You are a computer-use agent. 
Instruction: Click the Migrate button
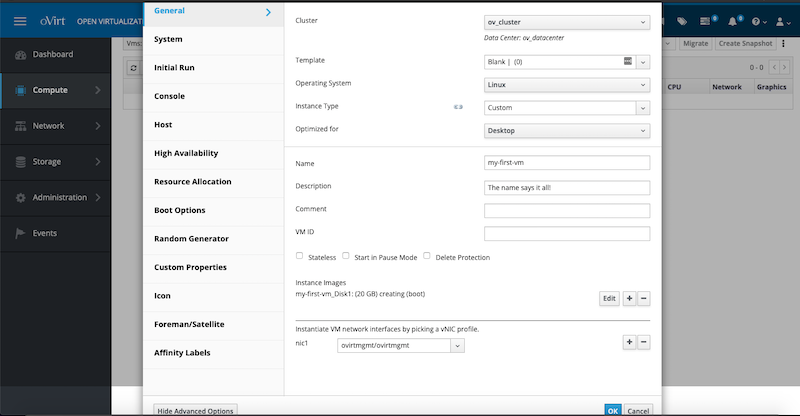click(x=695, y=44)
